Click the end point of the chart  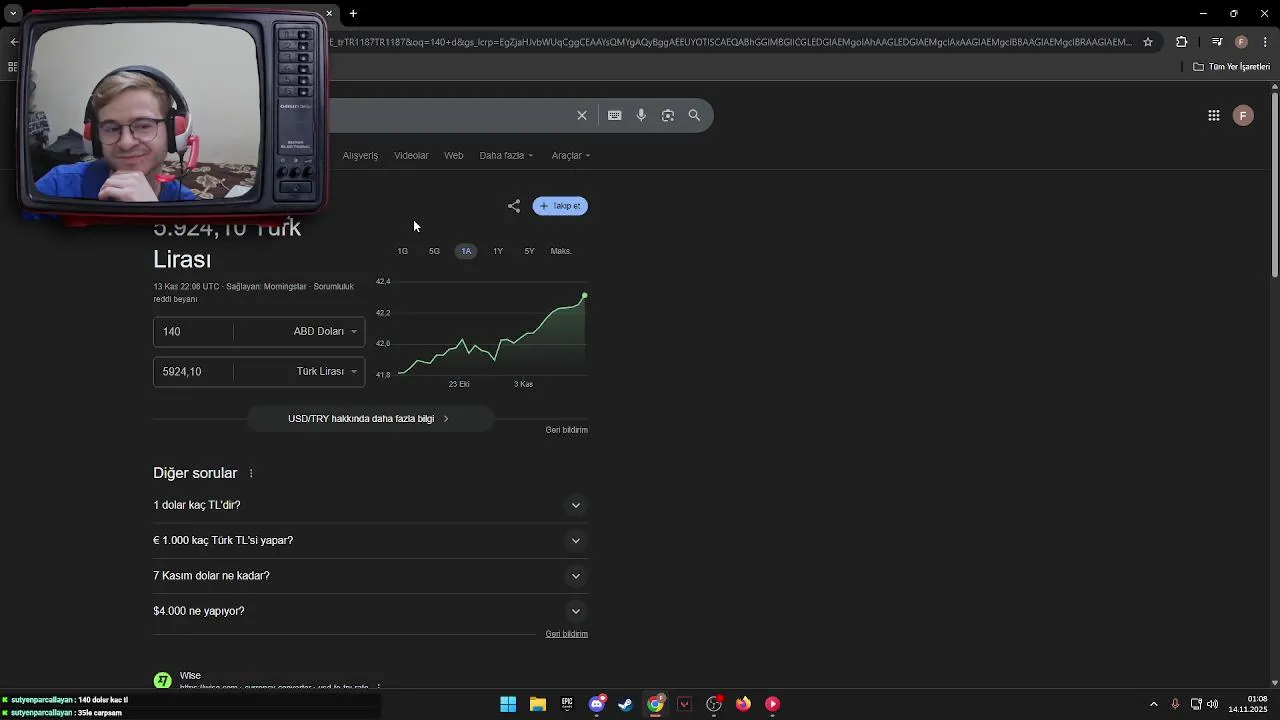click(584, 296)
